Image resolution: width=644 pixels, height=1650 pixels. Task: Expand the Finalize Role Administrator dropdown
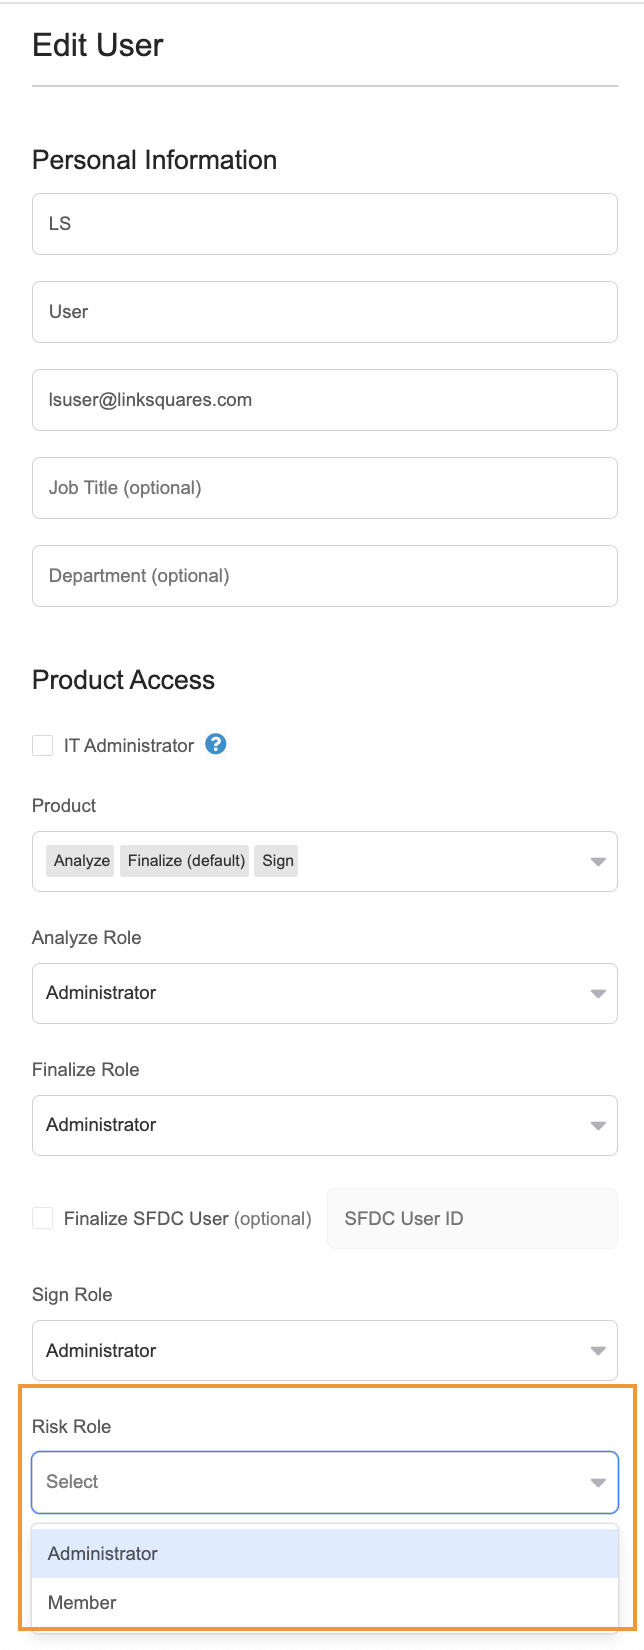[325, 1125]
